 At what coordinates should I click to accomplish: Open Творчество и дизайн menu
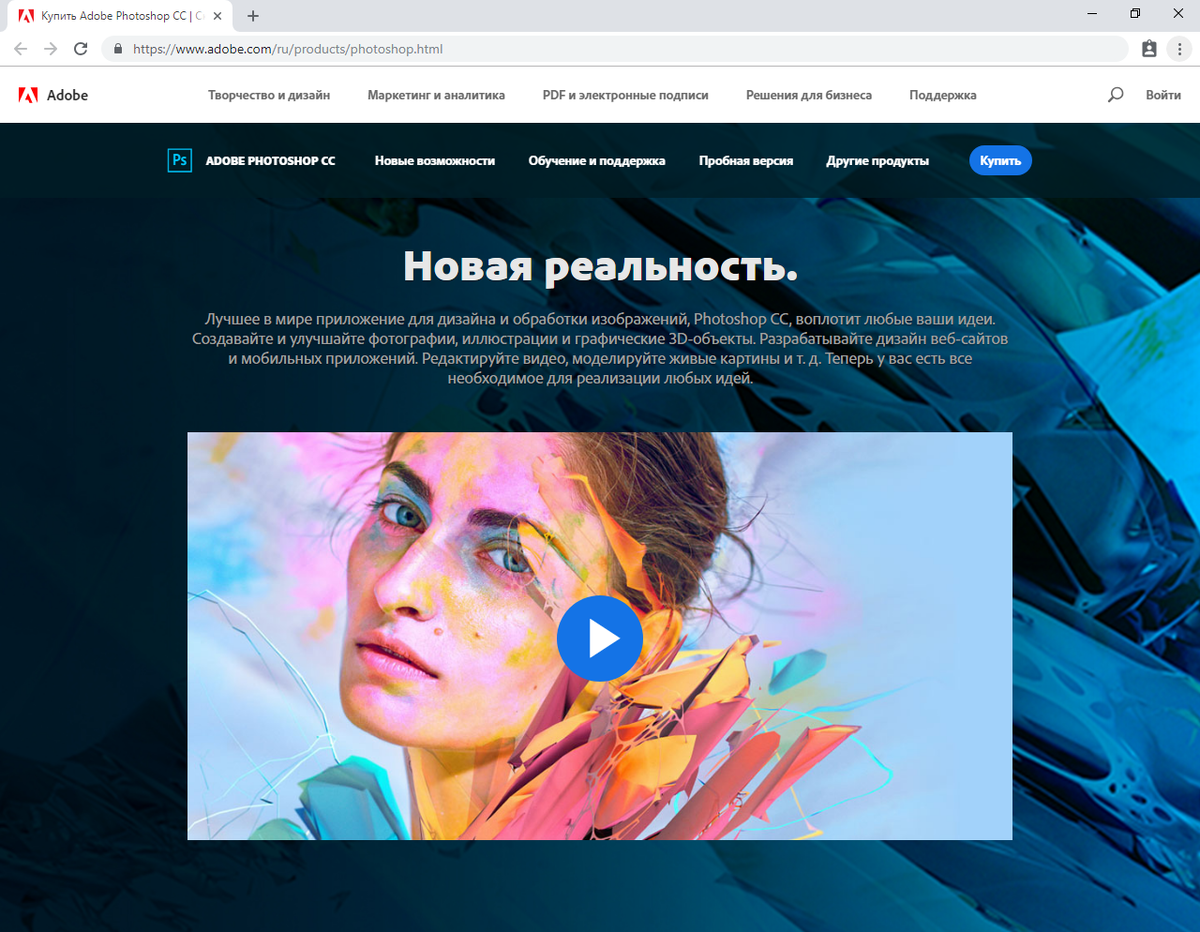tap(269, 95)
